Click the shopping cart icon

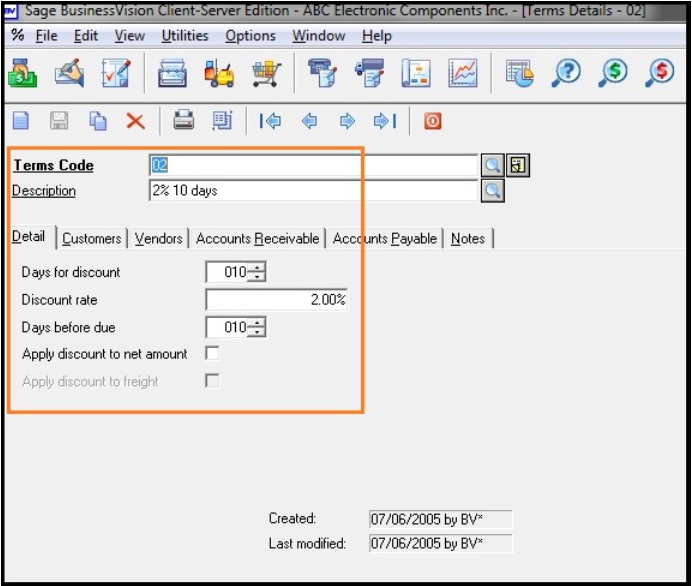pyautogui.click(x=265, y=75)
